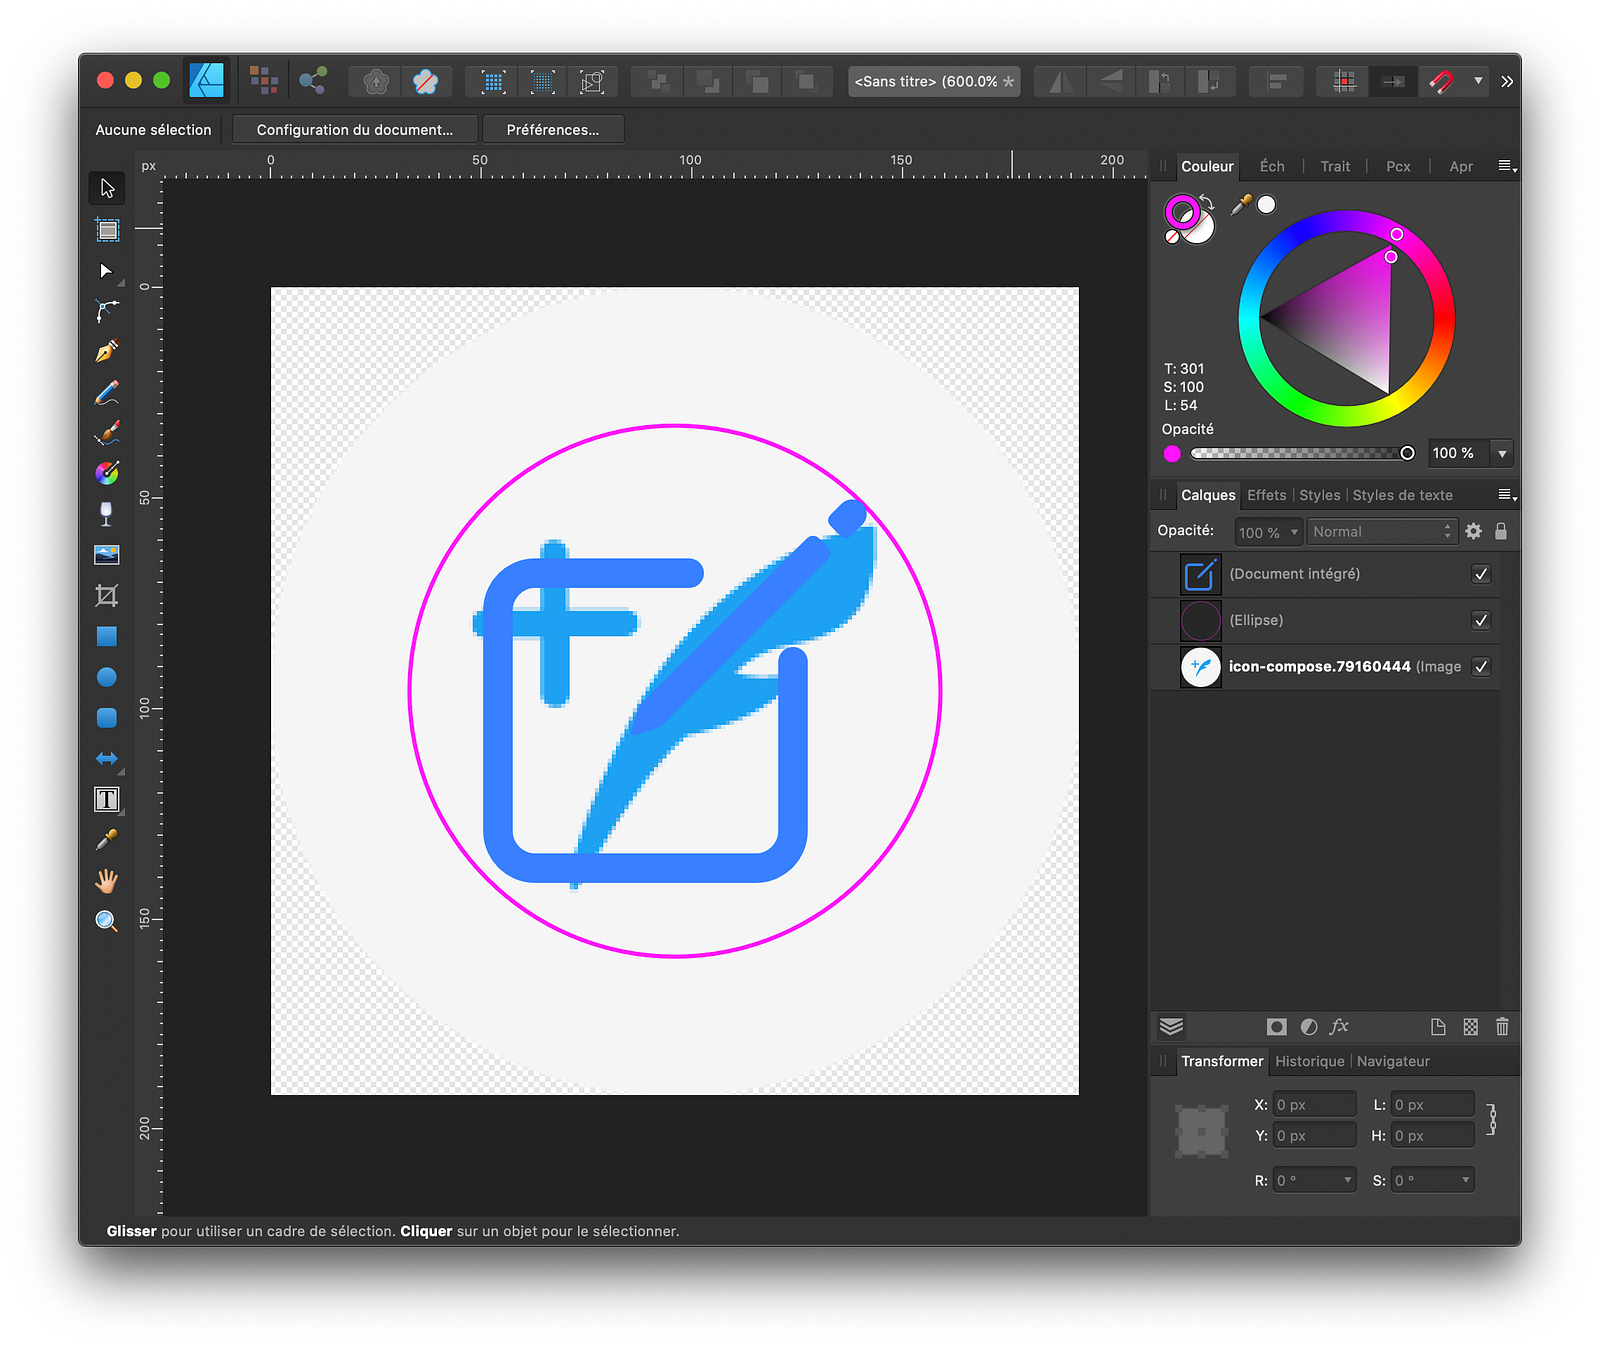Click the color opacity slider handle
The width and height of the screenshot is (1600, 1350).
[1407, 453]
